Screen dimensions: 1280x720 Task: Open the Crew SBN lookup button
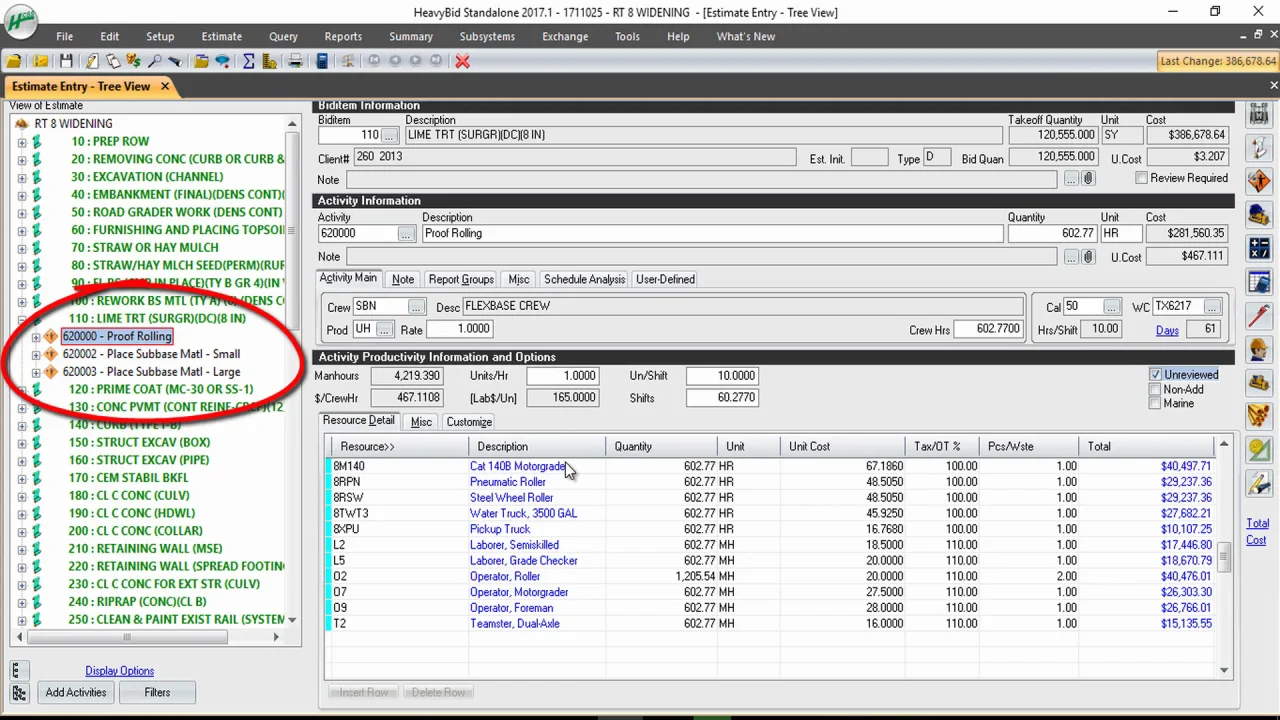coord(416,307)
